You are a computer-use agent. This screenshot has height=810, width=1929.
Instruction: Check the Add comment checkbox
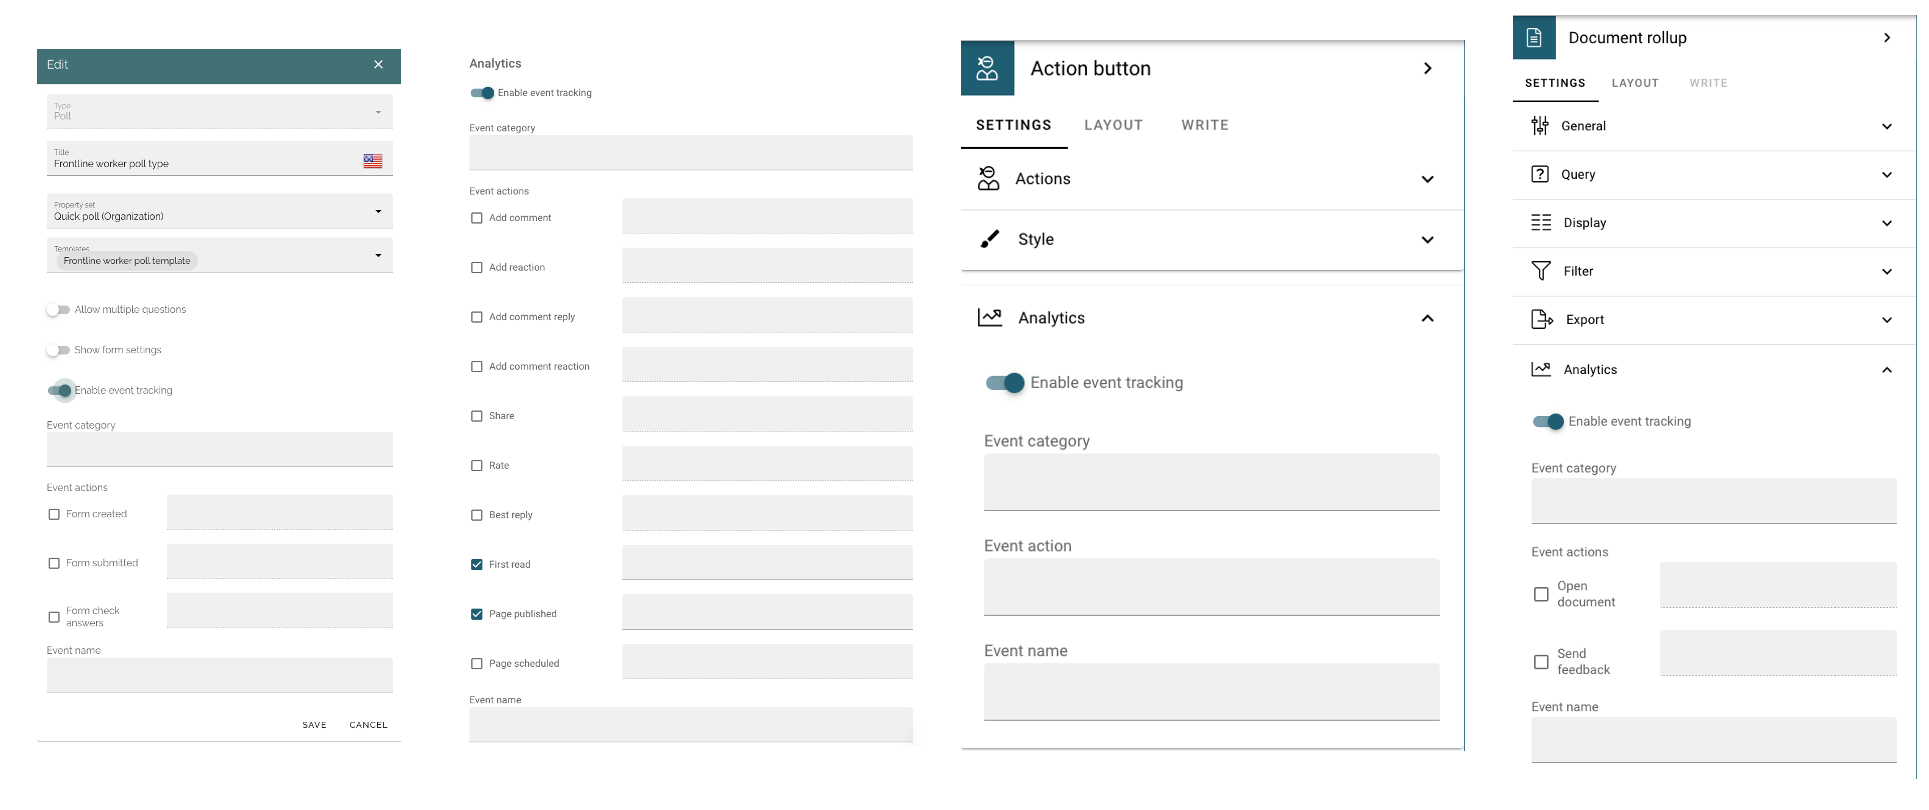point(477,218)
